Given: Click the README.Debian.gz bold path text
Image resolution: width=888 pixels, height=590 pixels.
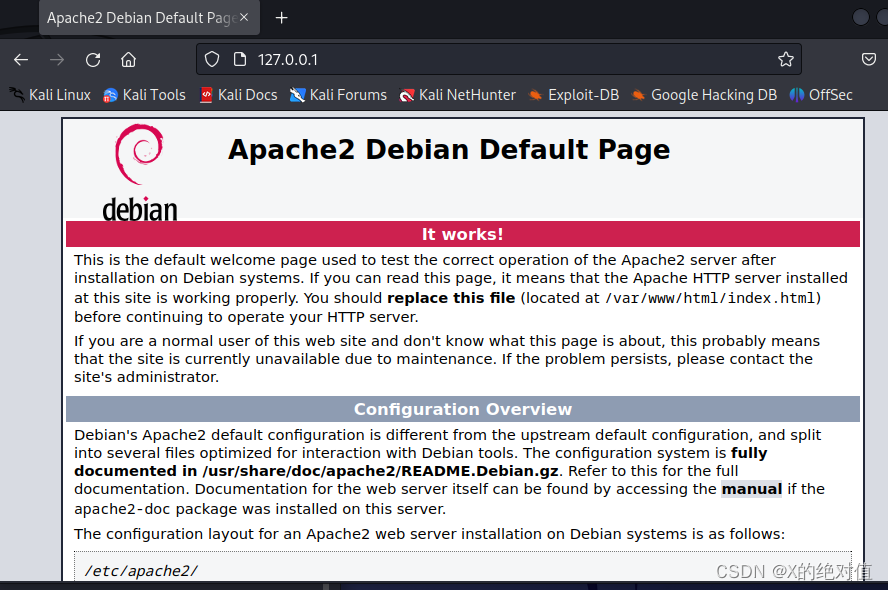Looking at the screenshot, I should click(381, 471).
